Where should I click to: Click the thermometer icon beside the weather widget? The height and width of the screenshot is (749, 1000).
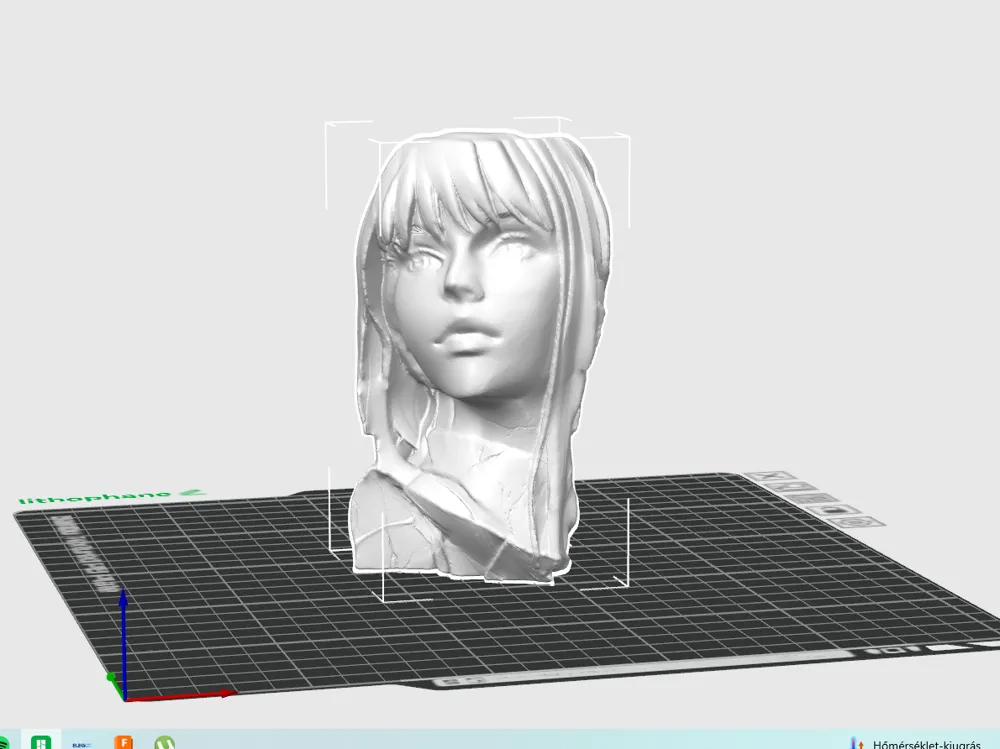coord(855,742)
